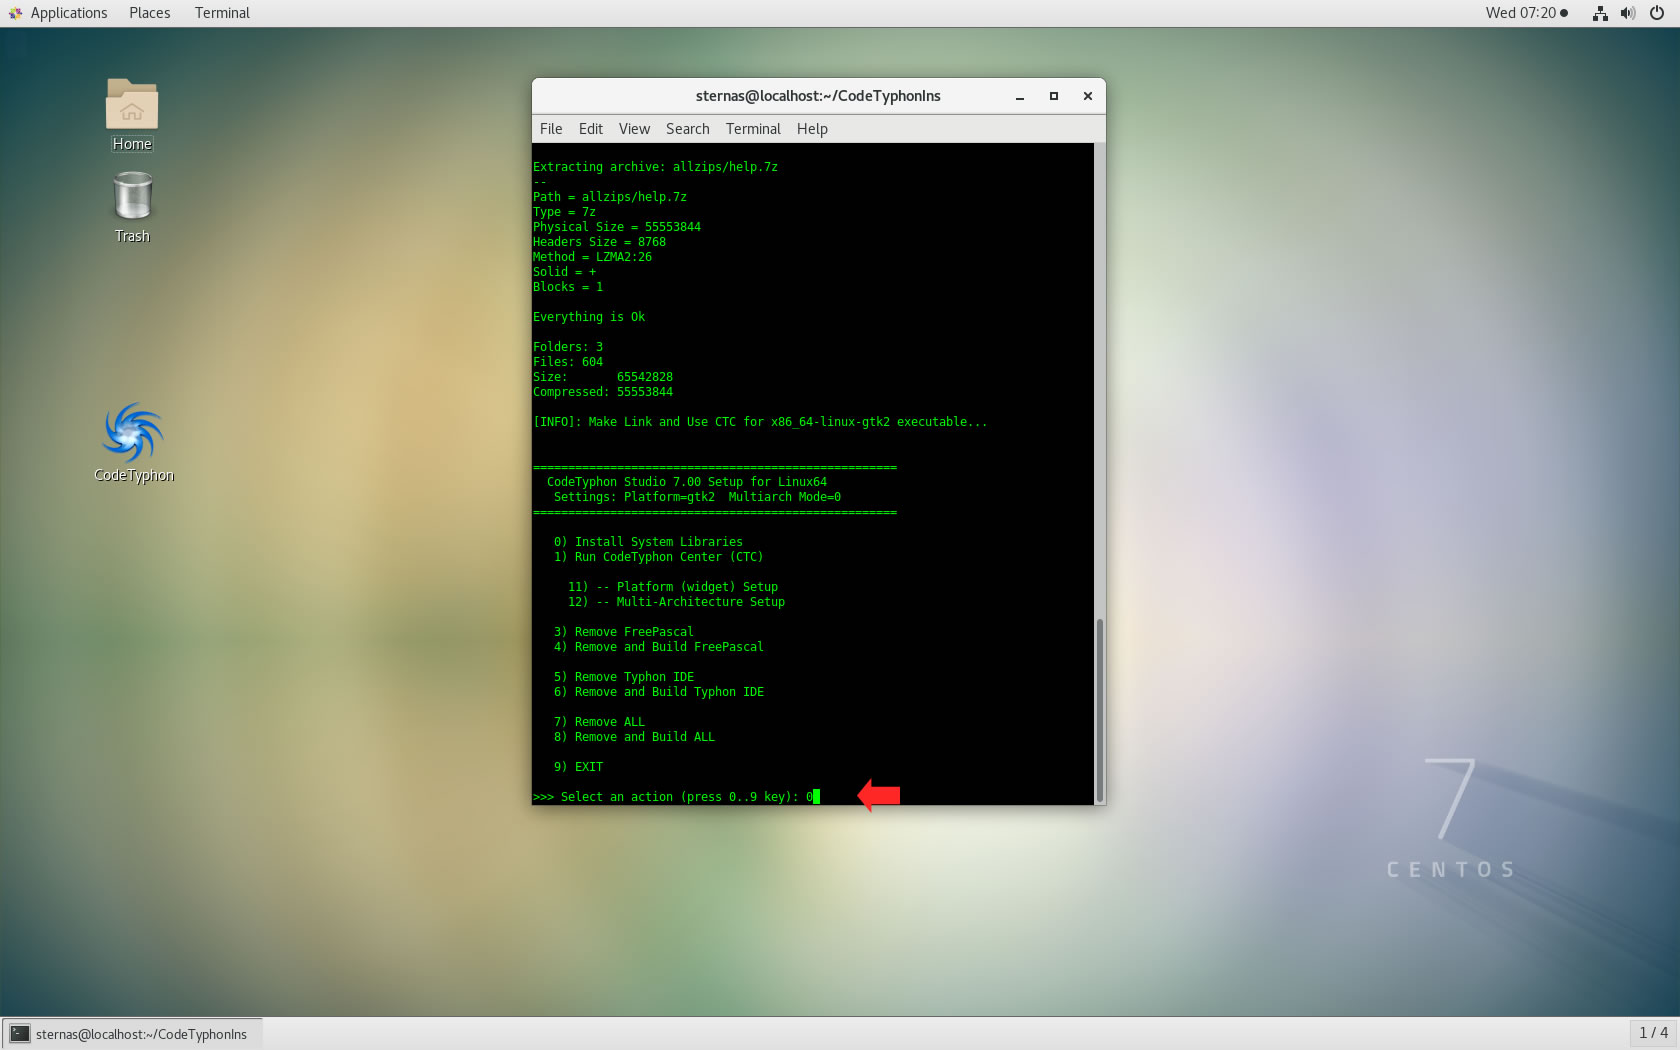1680x1050 pixels.
Task: Click 'Extracting archive: allzips/help.7z' line
Action: click(x=655, y=167)
